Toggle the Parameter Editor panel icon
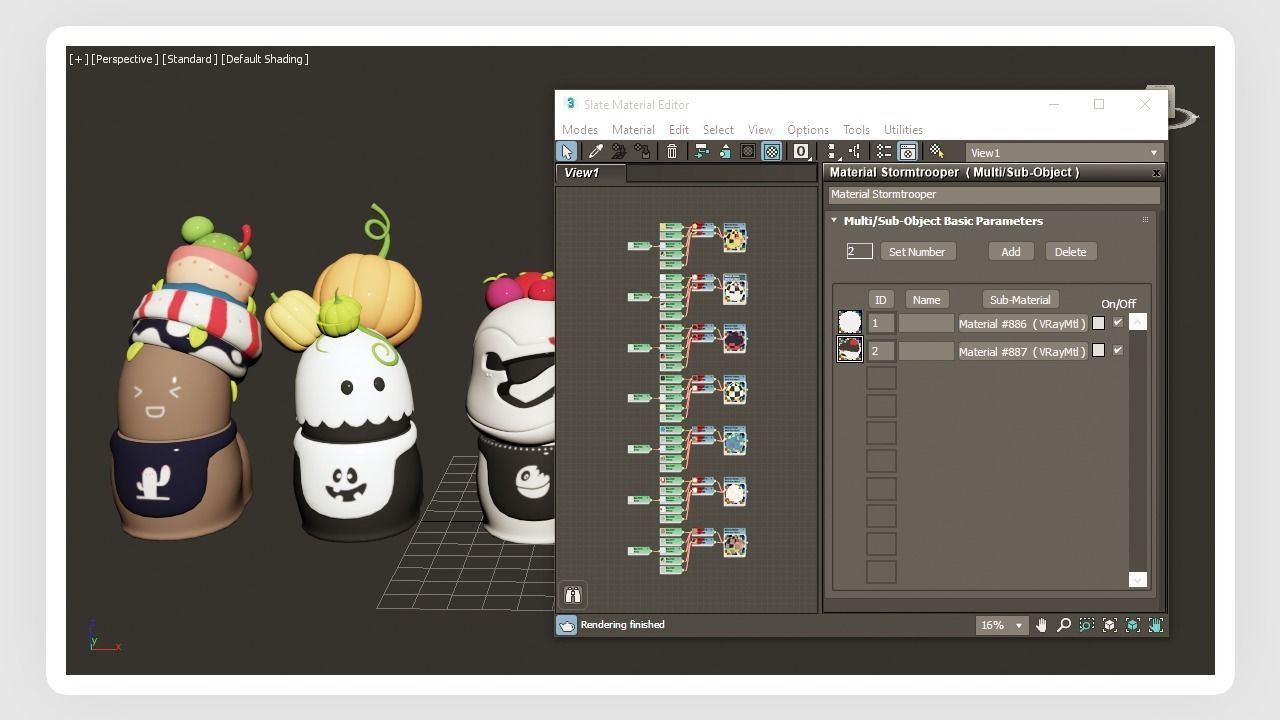Screen dimensions: 1280x720 click(908, 152)
